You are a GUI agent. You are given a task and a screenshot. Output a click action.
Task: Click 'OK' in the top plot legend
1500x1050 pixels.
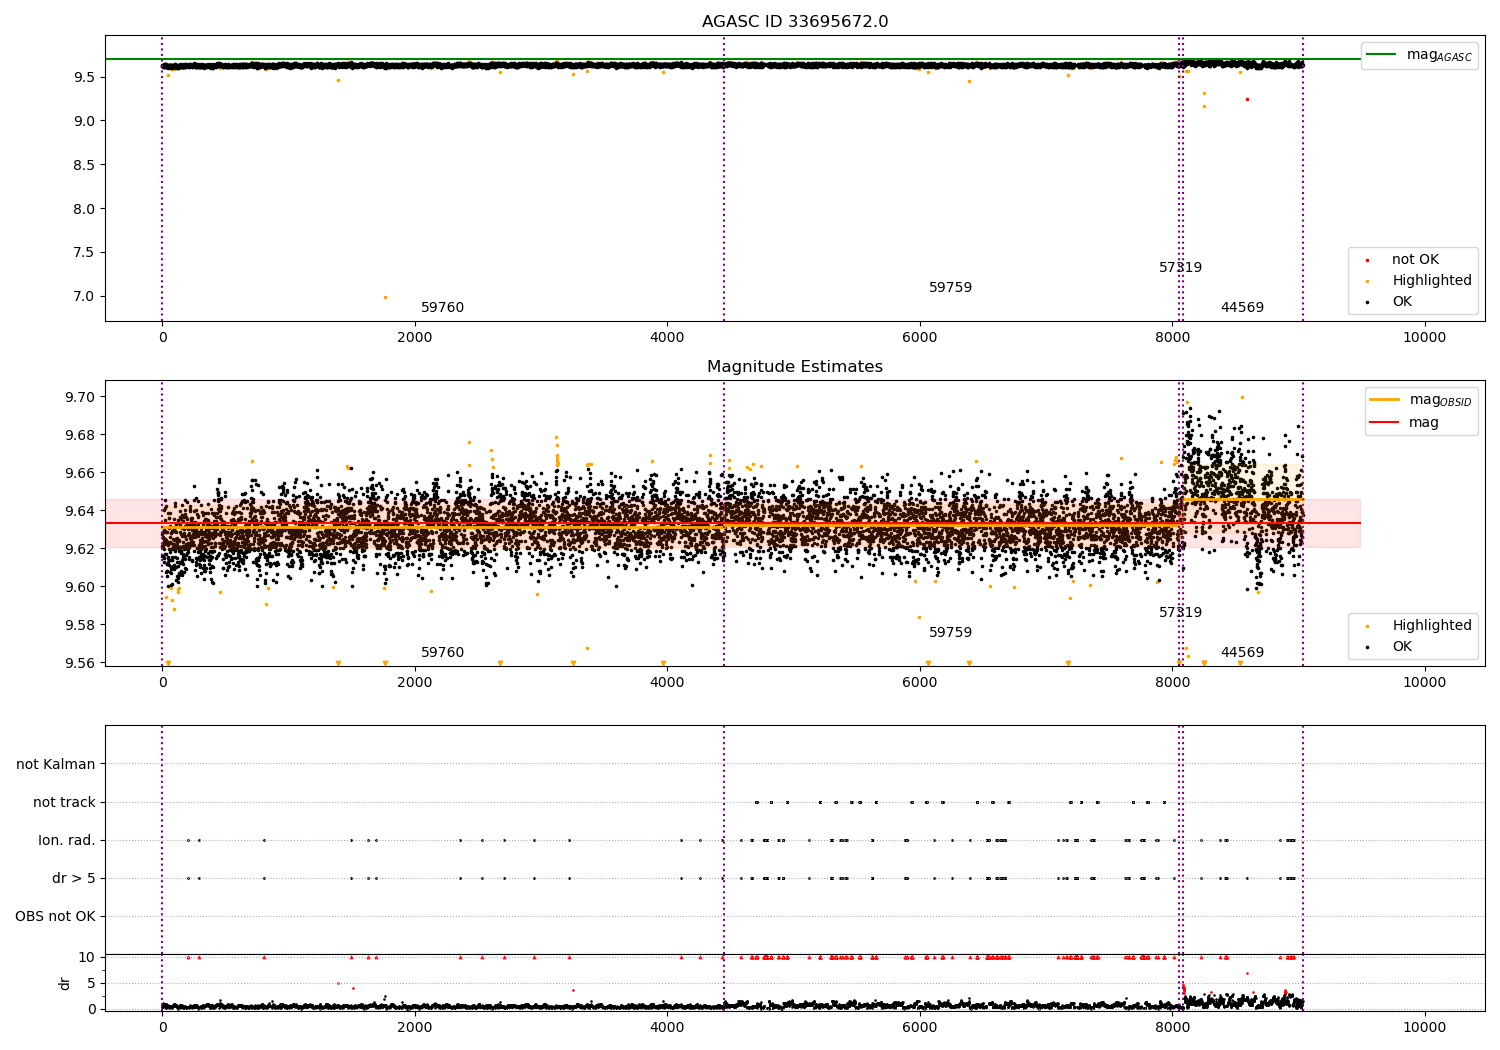coord(1402,302)
